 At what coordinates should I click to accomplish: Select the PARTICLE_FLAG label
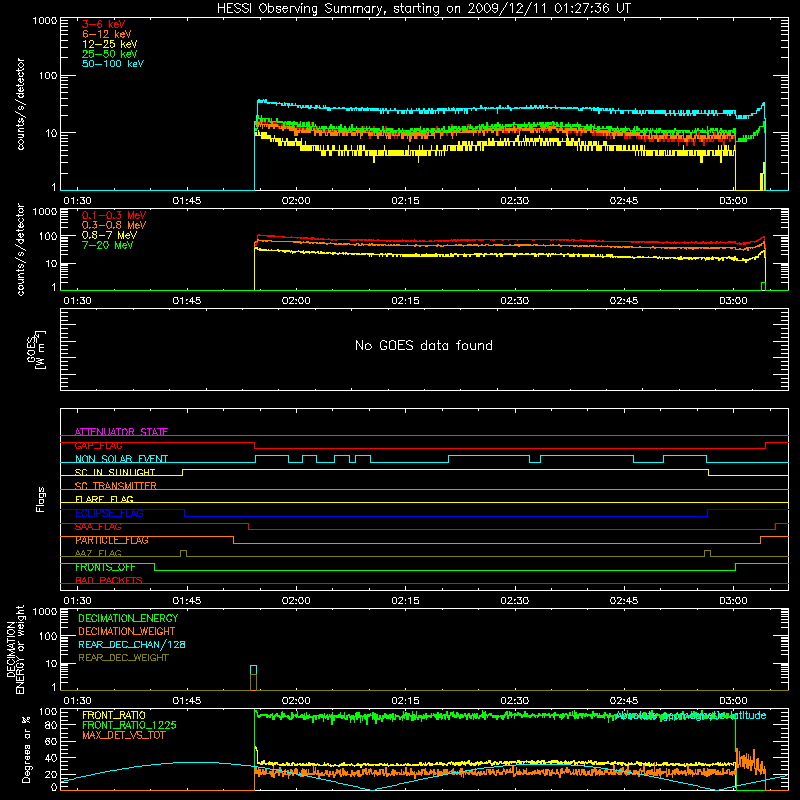point(112,540)
